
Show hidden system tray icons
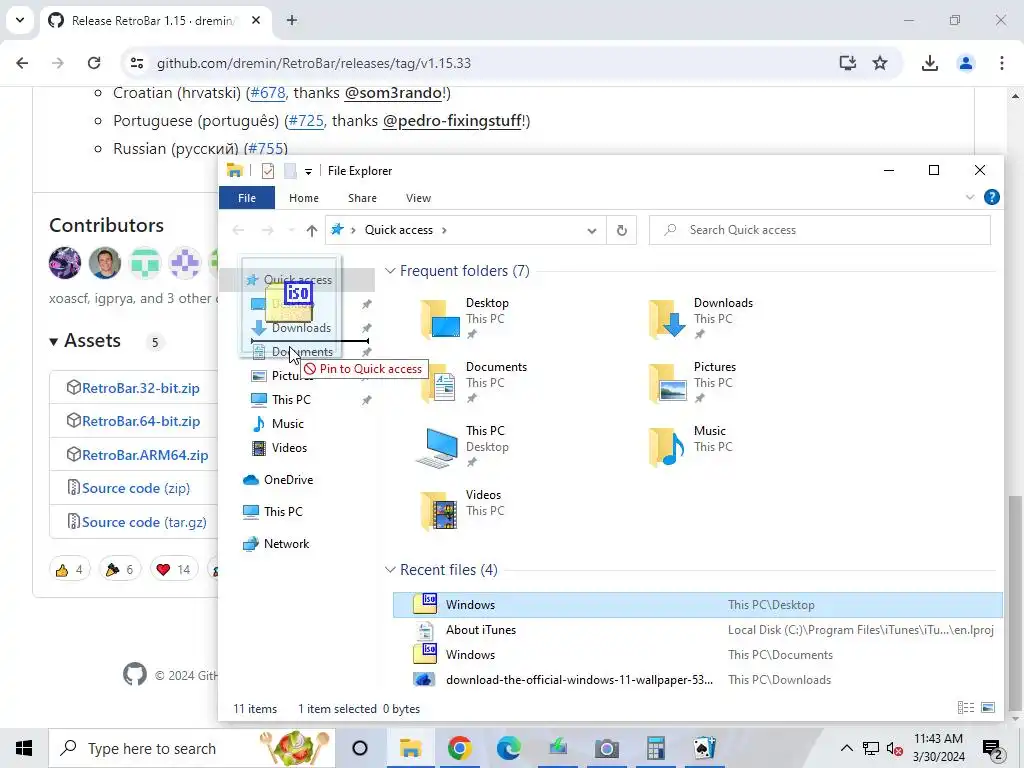(846, 748)
